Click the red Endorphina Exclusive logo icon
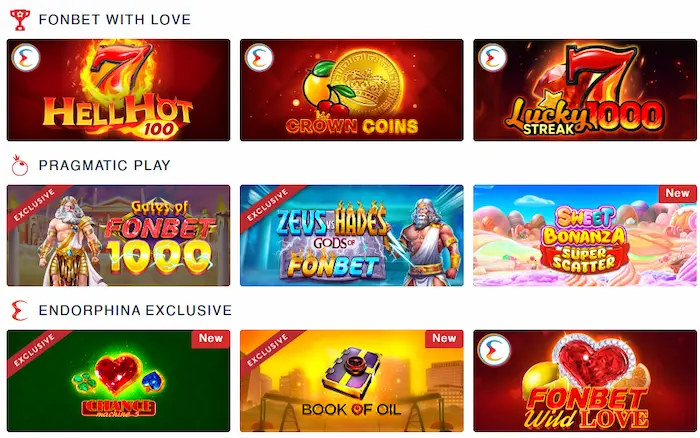700x438 pixels. [19, 310]
